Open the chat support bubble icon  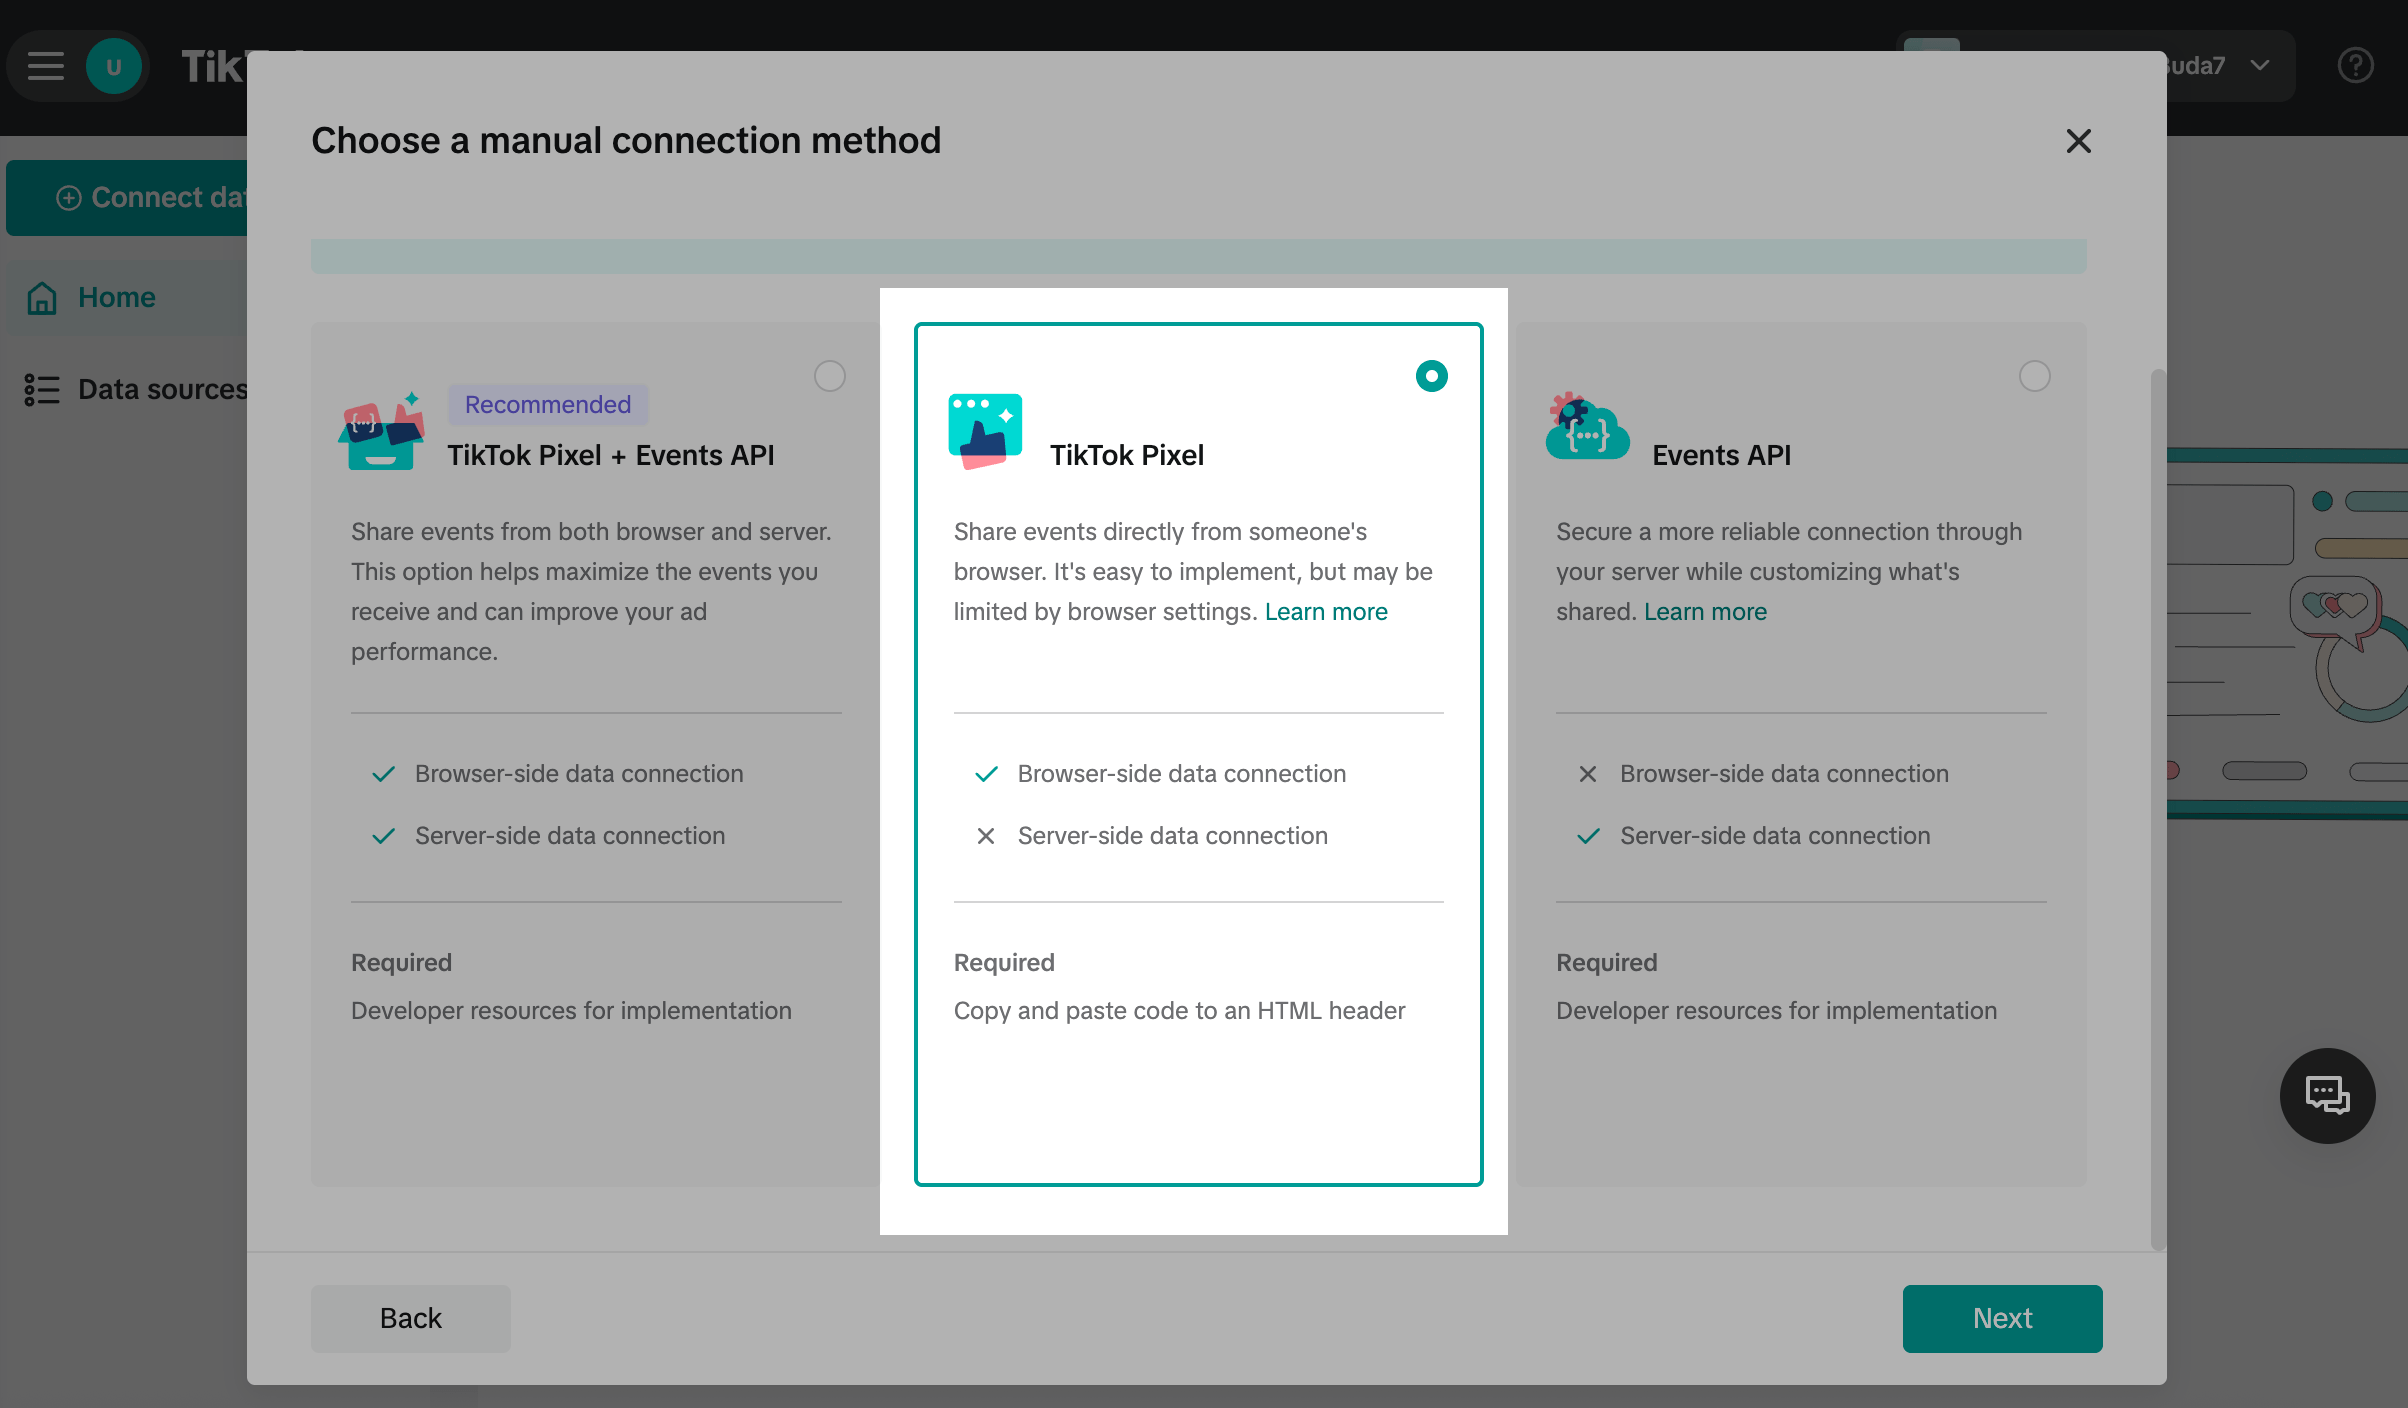click(x=2327, y=1095)
